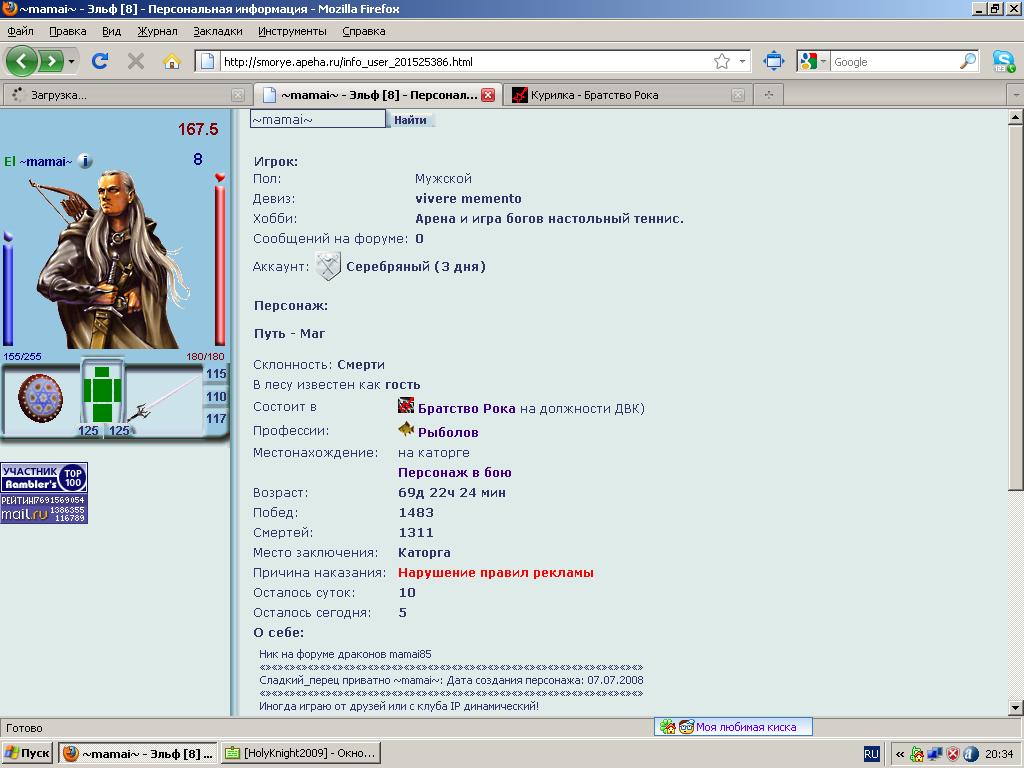Click the Братство Рока clan emblem icon
1024x768 pixels.
(406, 406)
